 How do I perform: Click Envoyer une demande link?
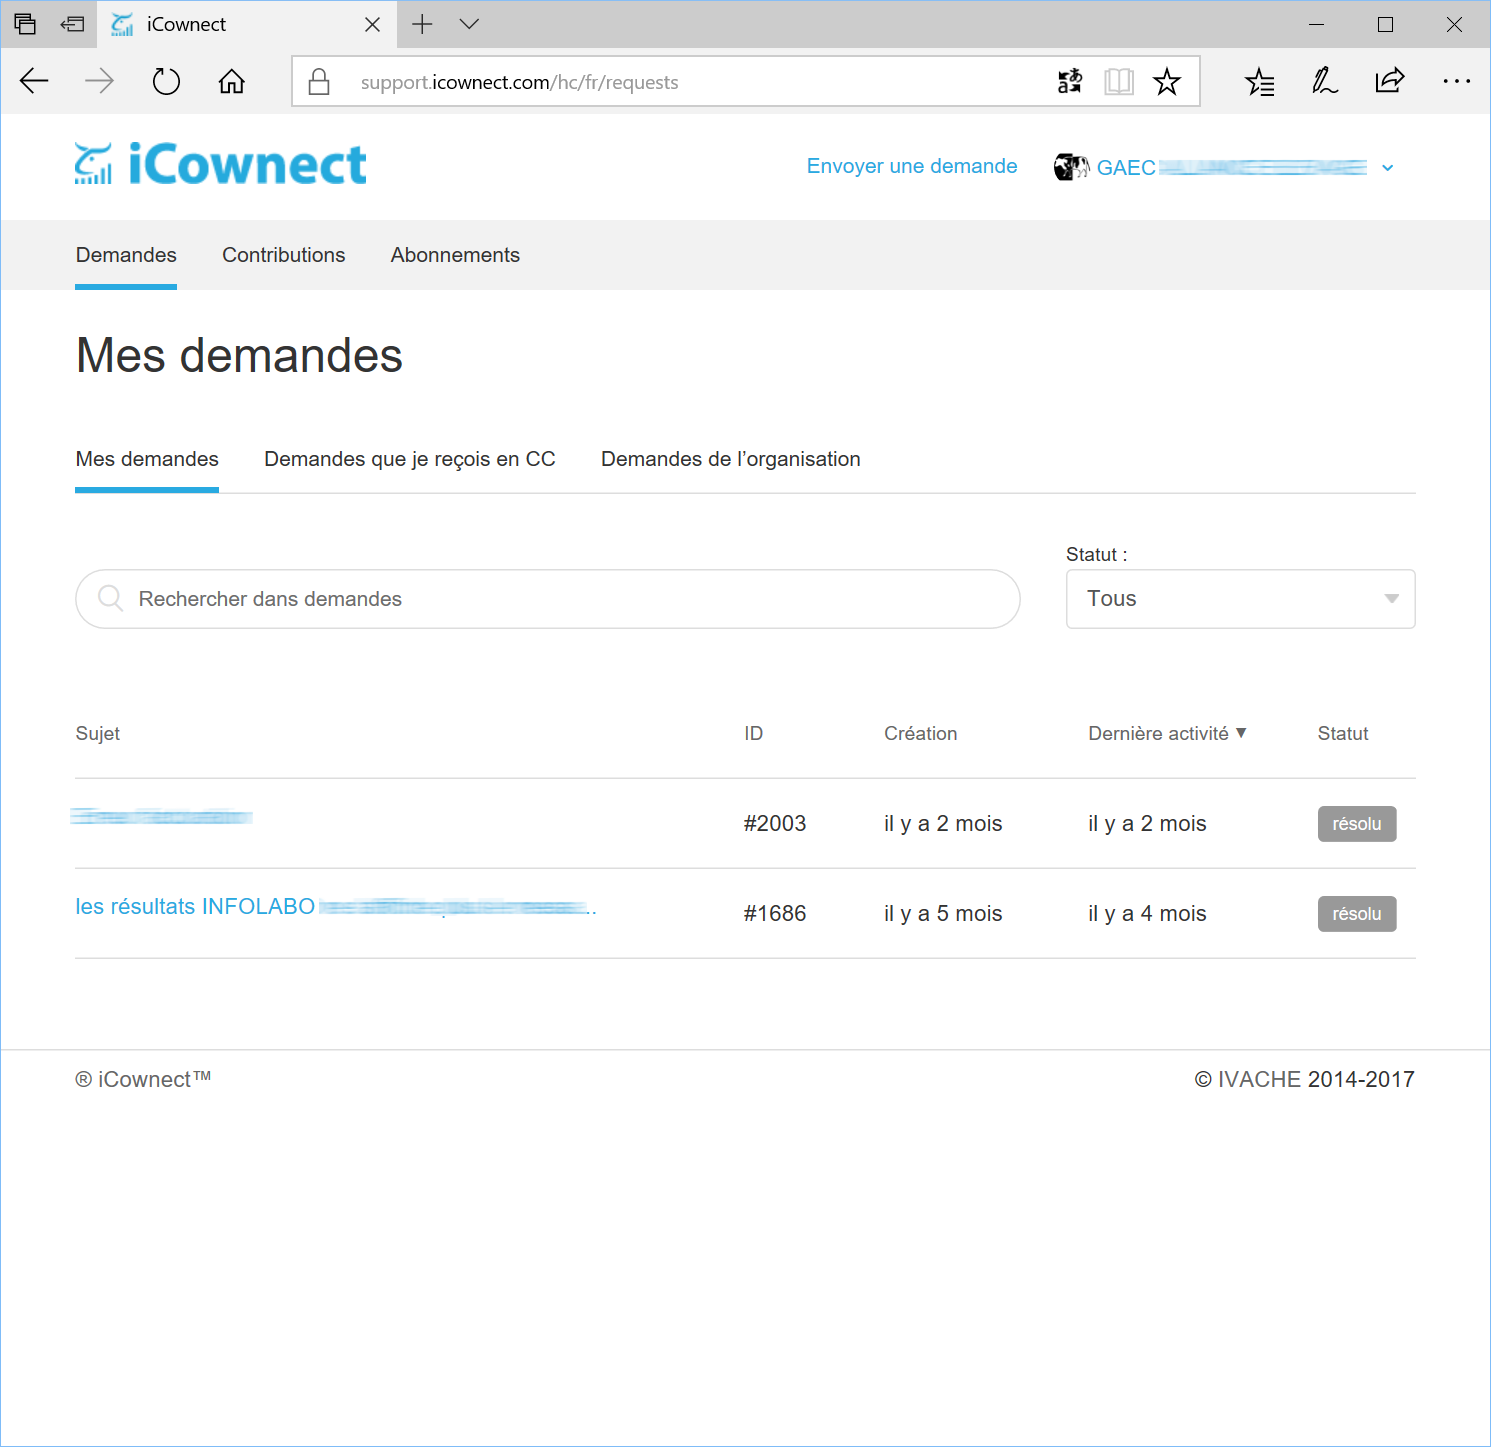[x=912, y=166]
